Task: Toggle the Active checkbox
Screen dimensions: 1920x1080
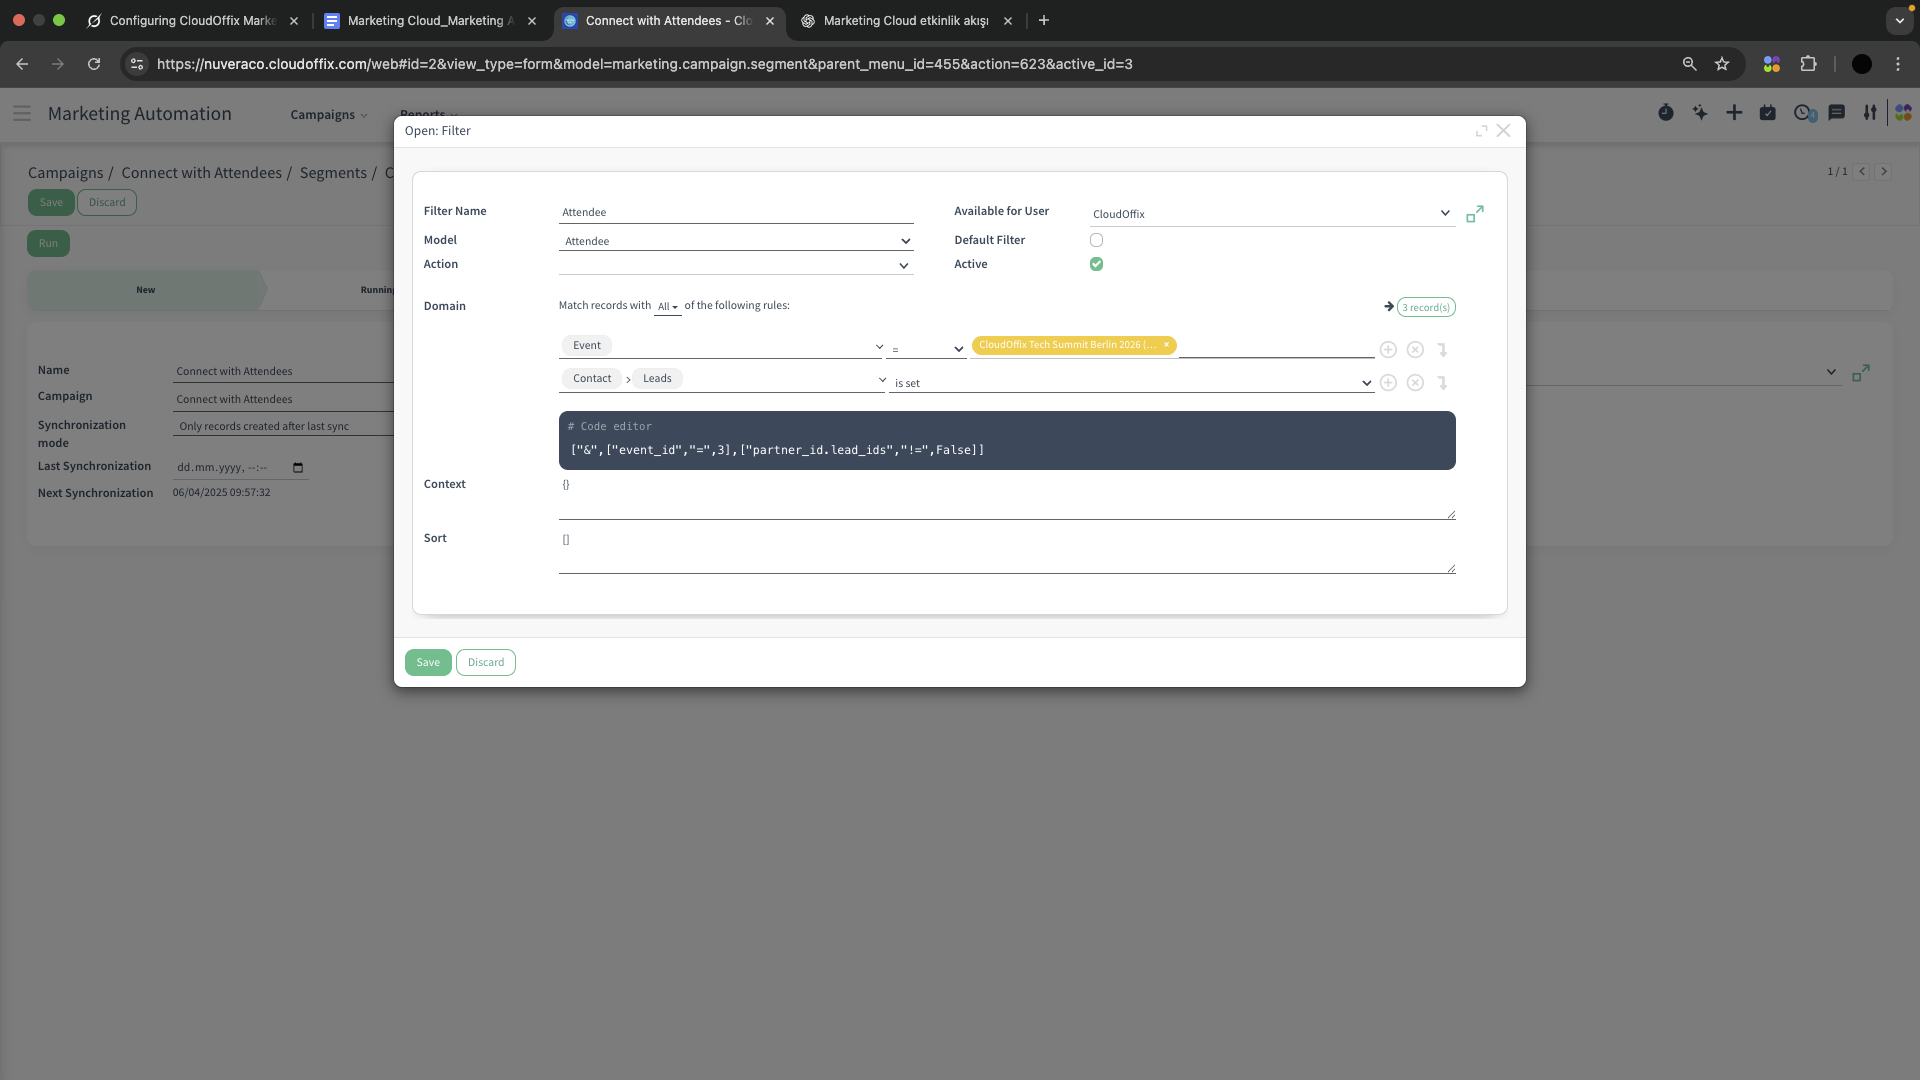Action: (x=1096, y=264)
